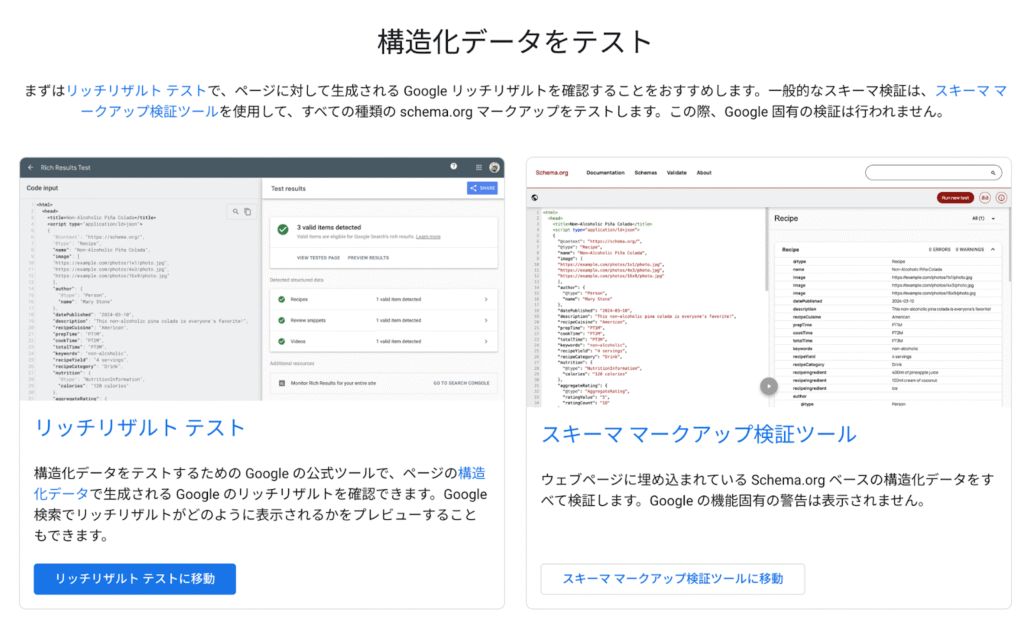Click the back arrow beside Rich Results Test
The width and height of the screenshot is (1024, 628).
click(x=30, y=167)
